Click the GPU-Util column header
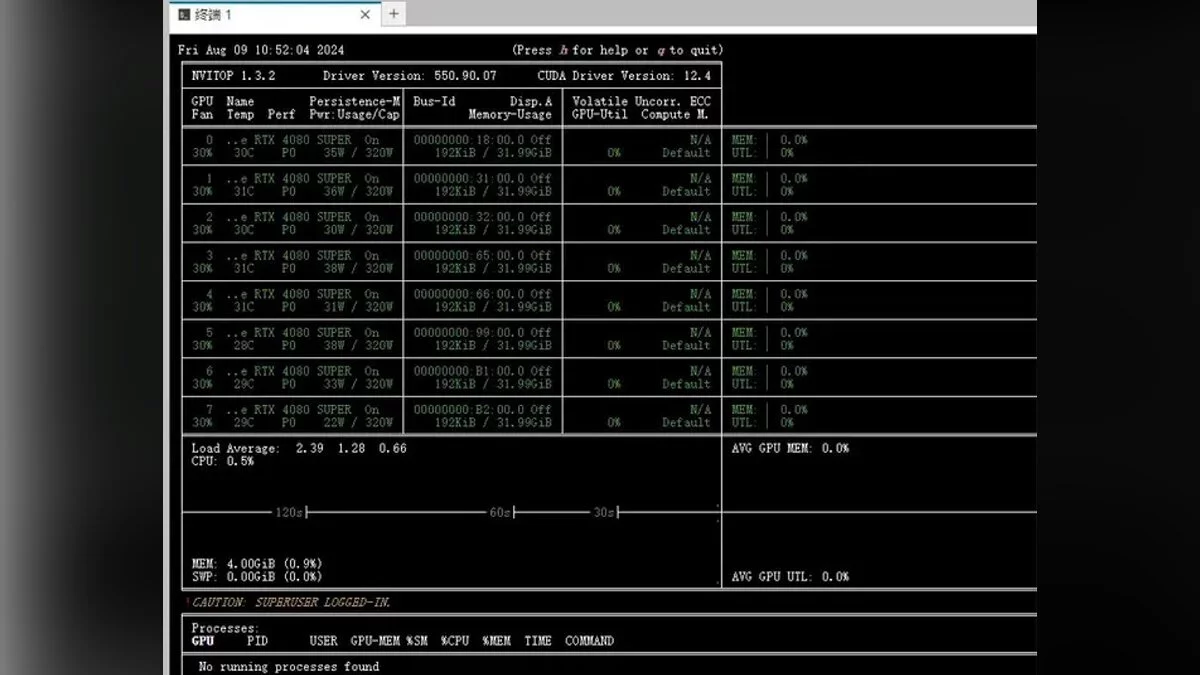Viewport: 1200px width, 675px height. (x=599, y=114)
